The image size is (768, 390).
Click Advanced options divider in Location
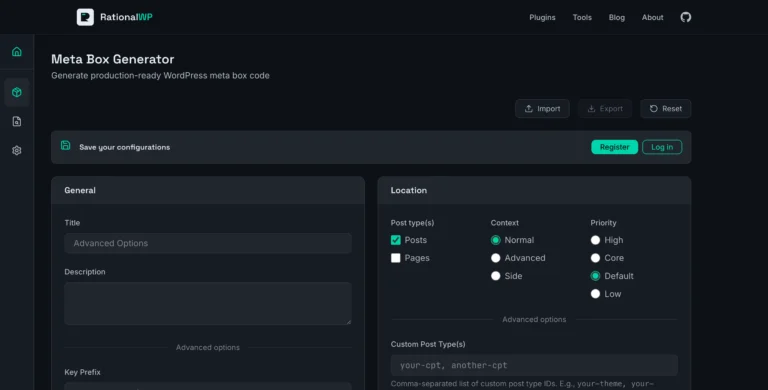click(534, 319)
